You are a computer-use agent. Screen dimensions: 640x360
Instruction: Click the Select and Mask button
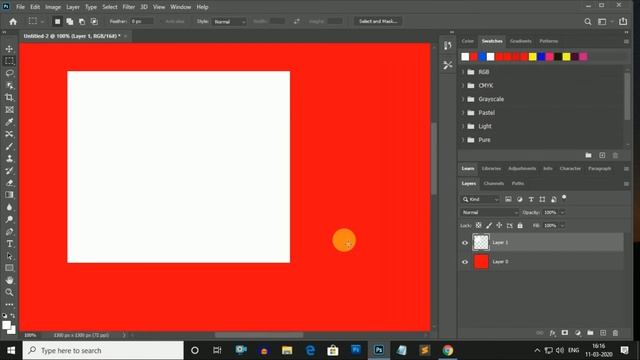click(x=378, y=21)
